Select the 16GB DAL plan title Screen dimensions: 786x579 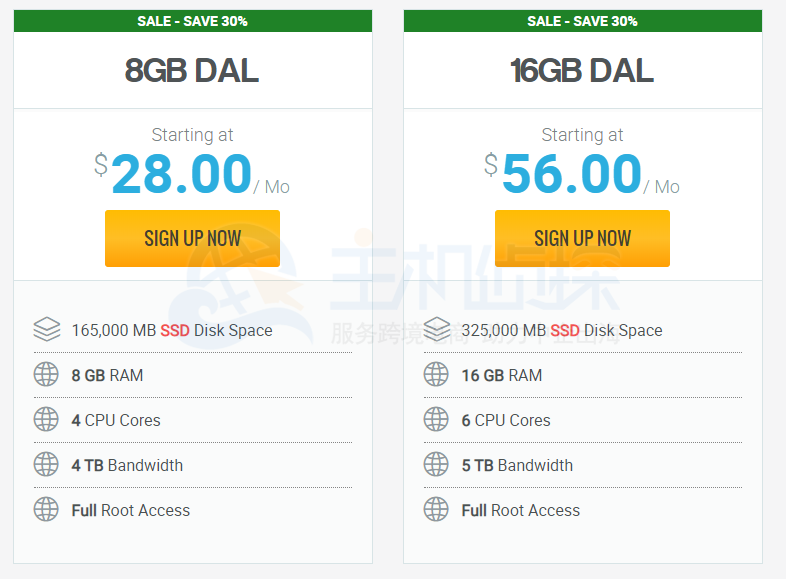(x=581, y=70)
